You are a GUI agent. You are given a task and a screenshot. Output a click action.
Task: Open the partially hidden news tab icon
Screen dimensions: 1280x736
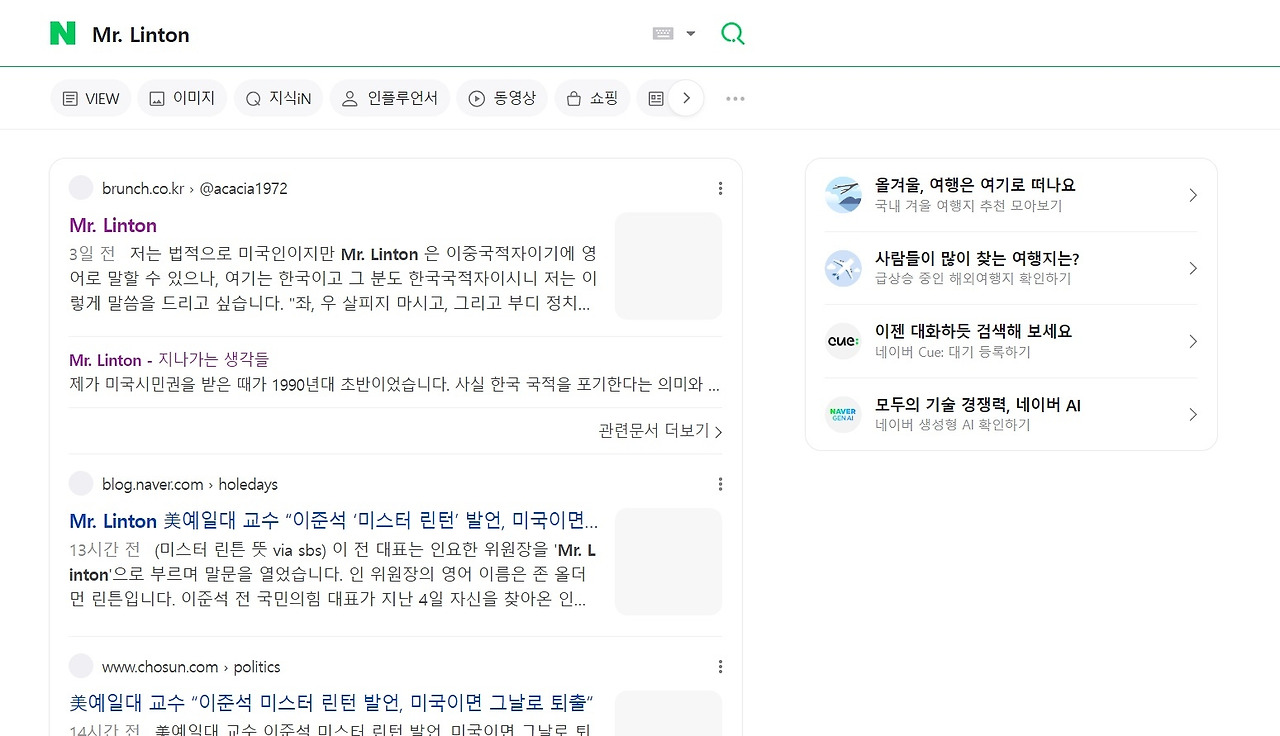656,98
